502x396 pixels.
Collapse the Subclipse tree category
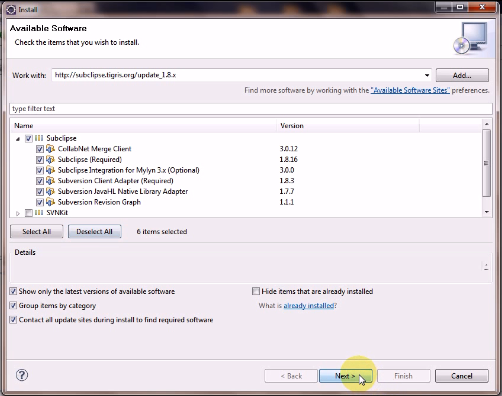(x=18, y=139)
